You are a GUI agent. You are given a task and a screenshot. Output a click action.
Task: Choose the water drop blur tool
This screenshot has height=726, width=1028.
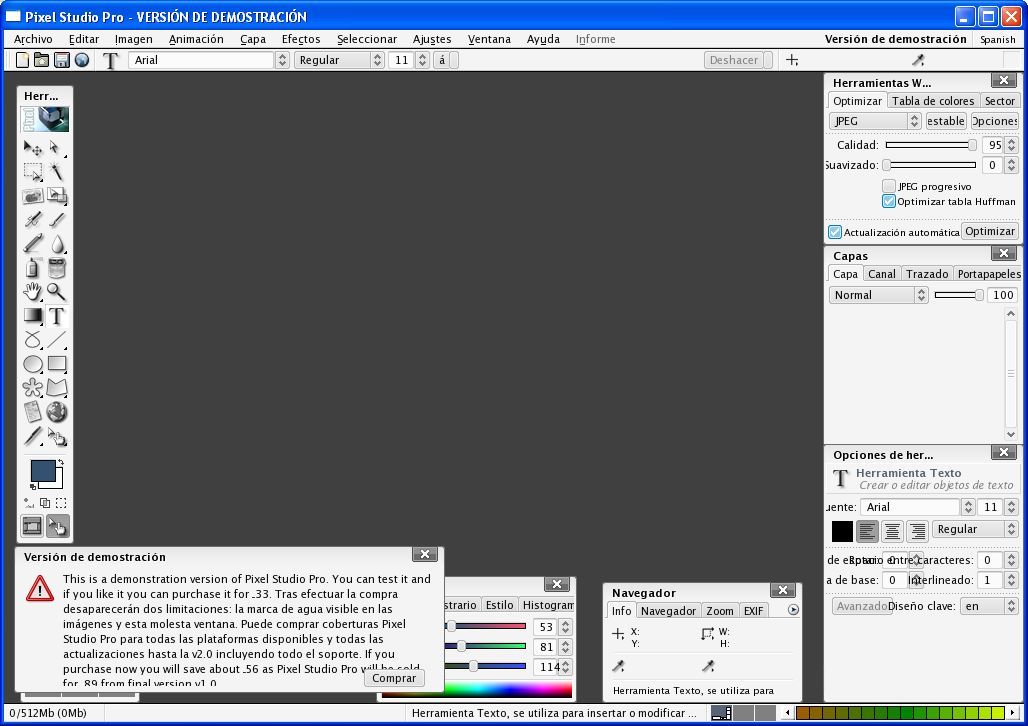point(57,243)
